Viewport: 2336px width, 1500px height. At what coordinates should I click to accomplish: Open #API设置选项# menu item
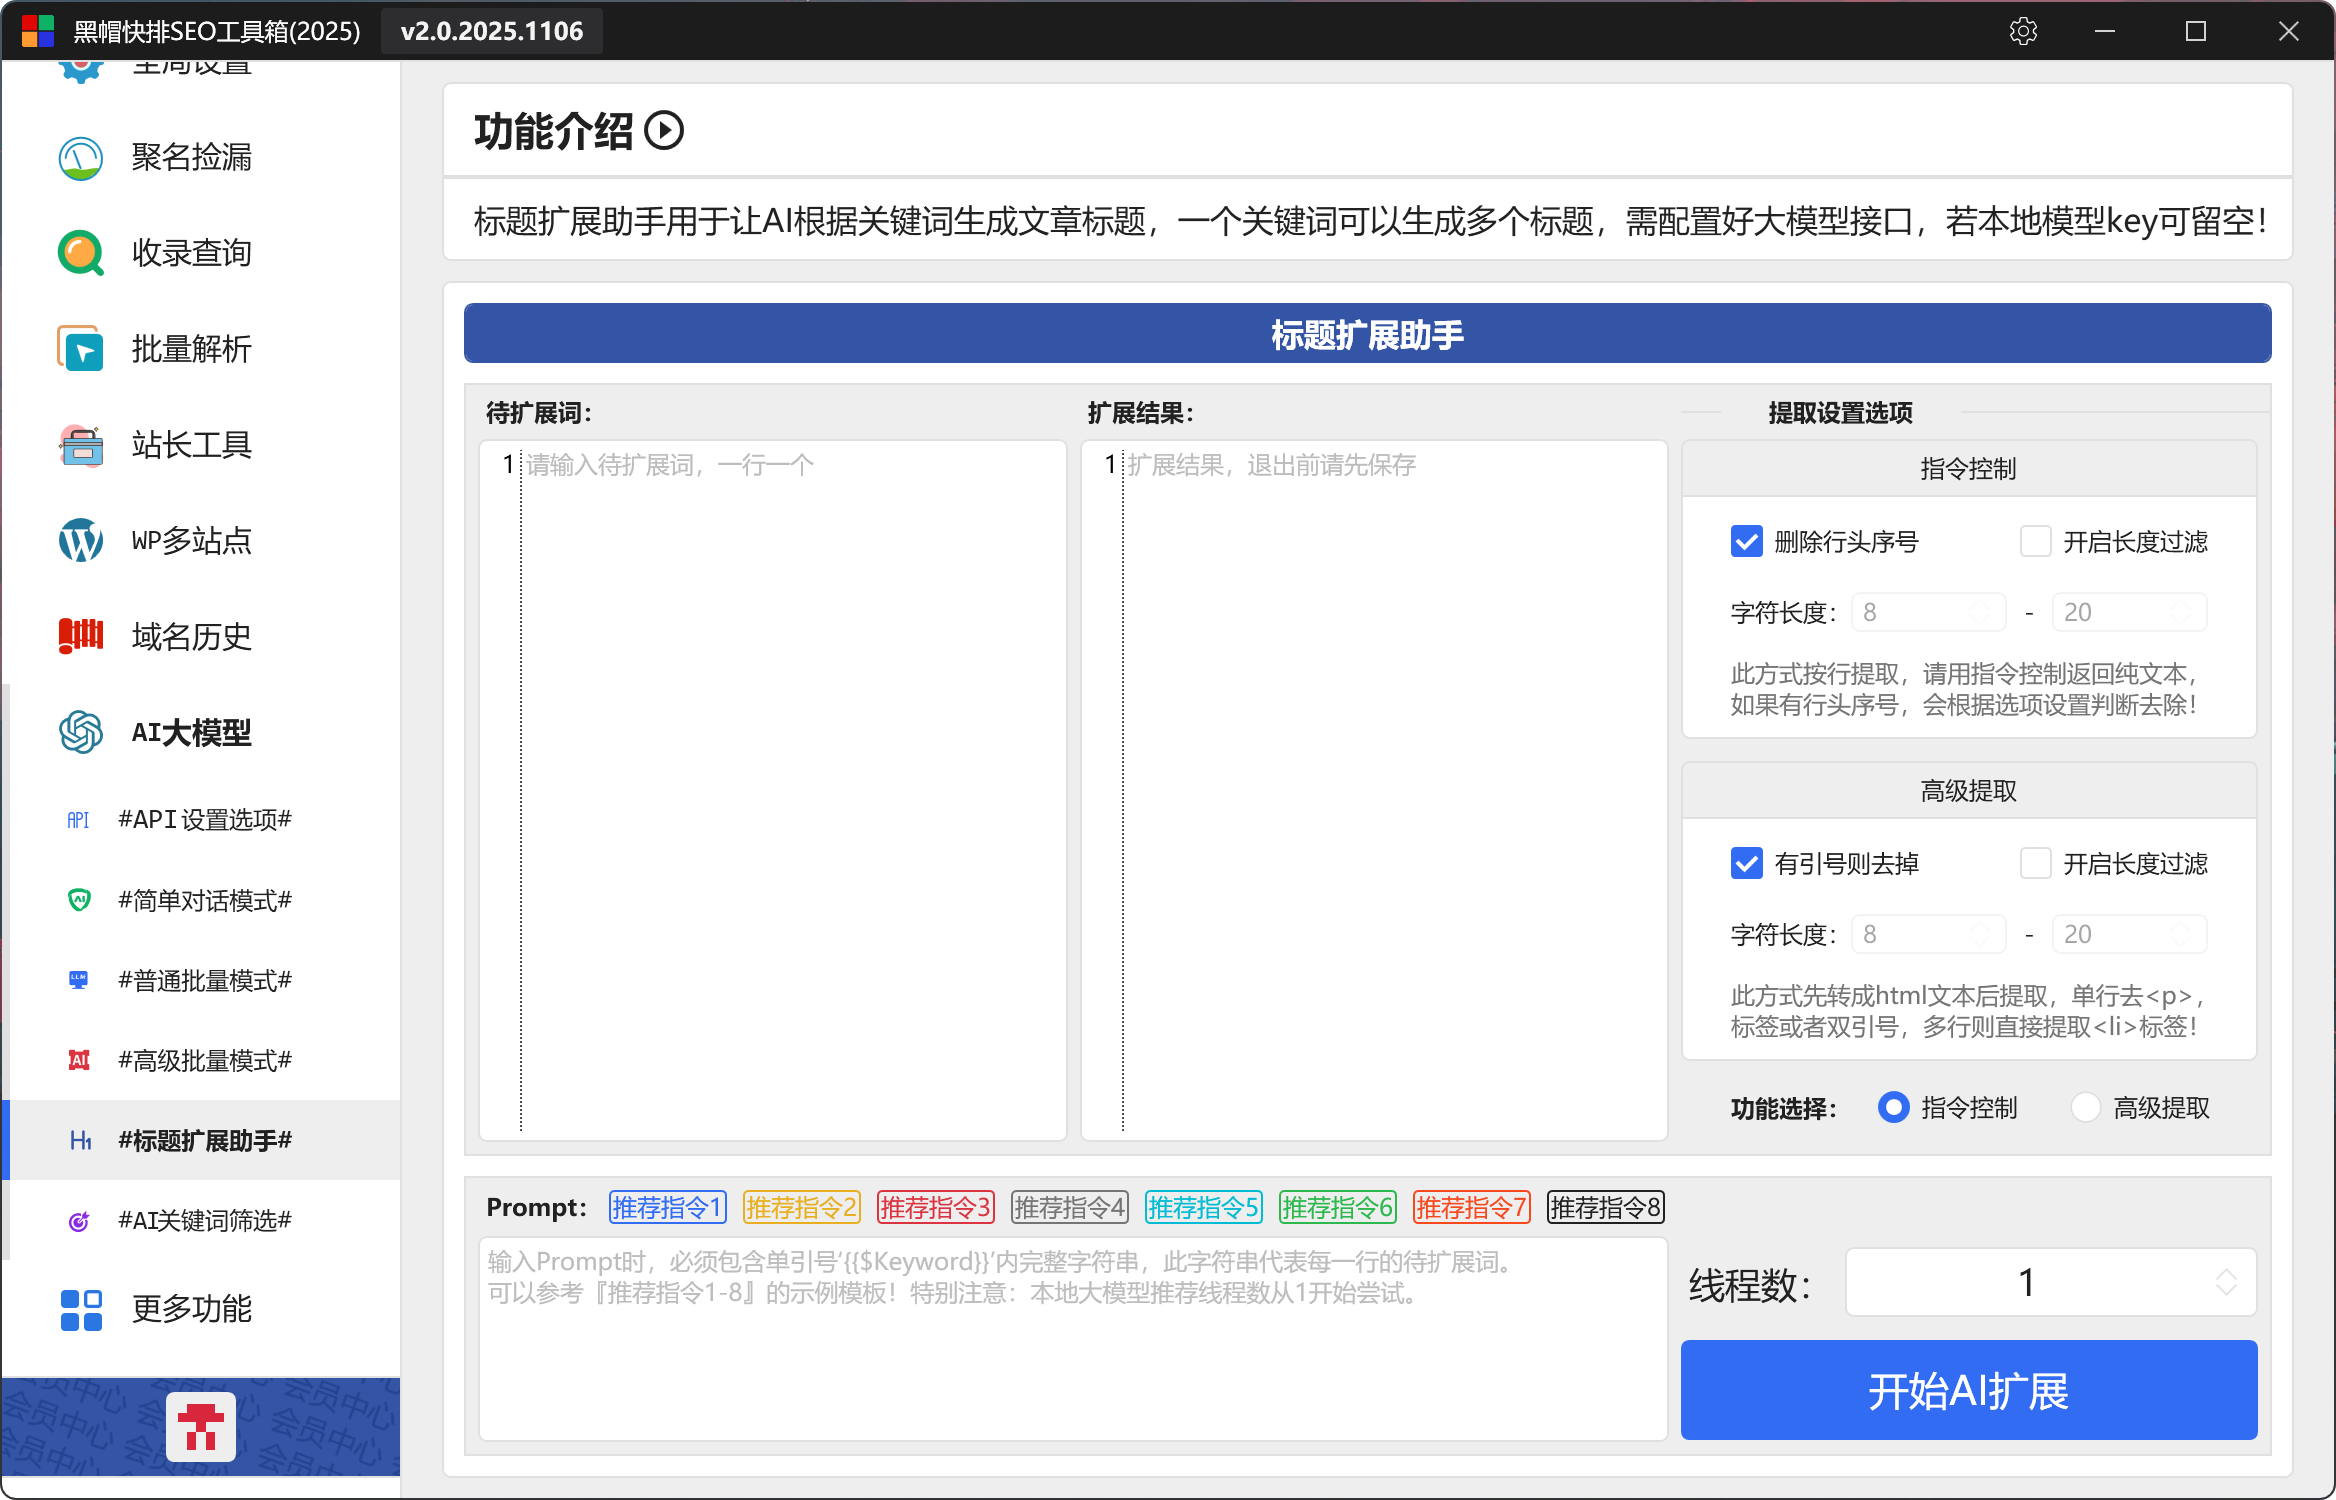point(204,820)
